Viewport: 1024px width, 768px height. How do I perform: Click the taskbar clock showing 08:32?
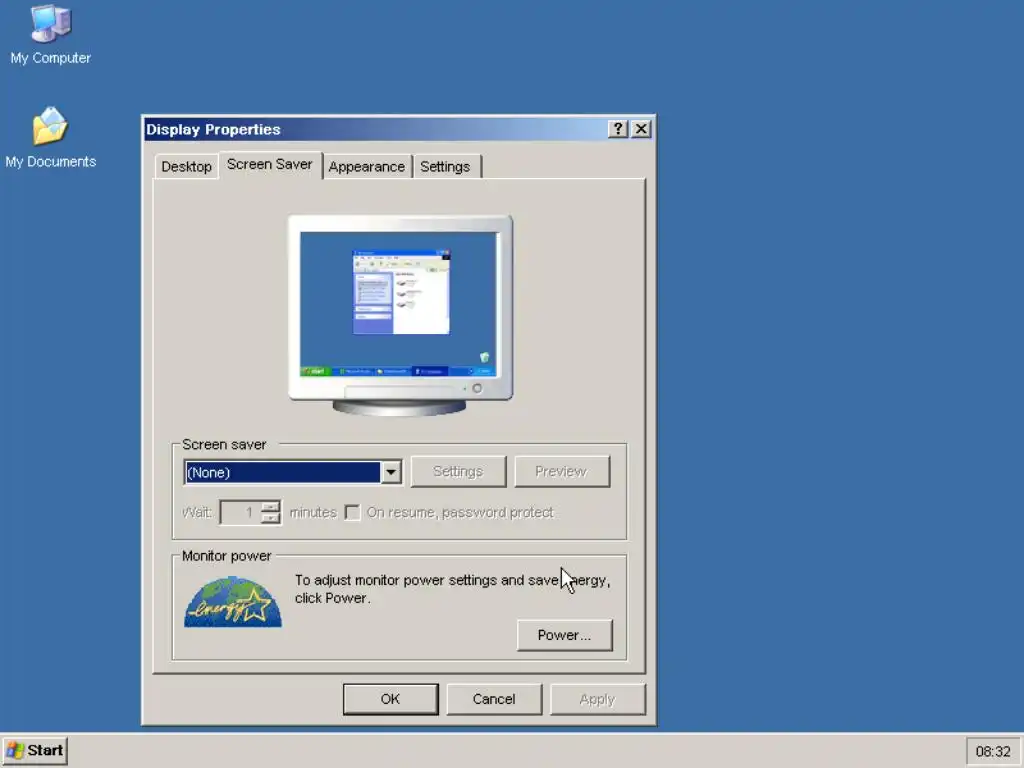tap(993, 752)
